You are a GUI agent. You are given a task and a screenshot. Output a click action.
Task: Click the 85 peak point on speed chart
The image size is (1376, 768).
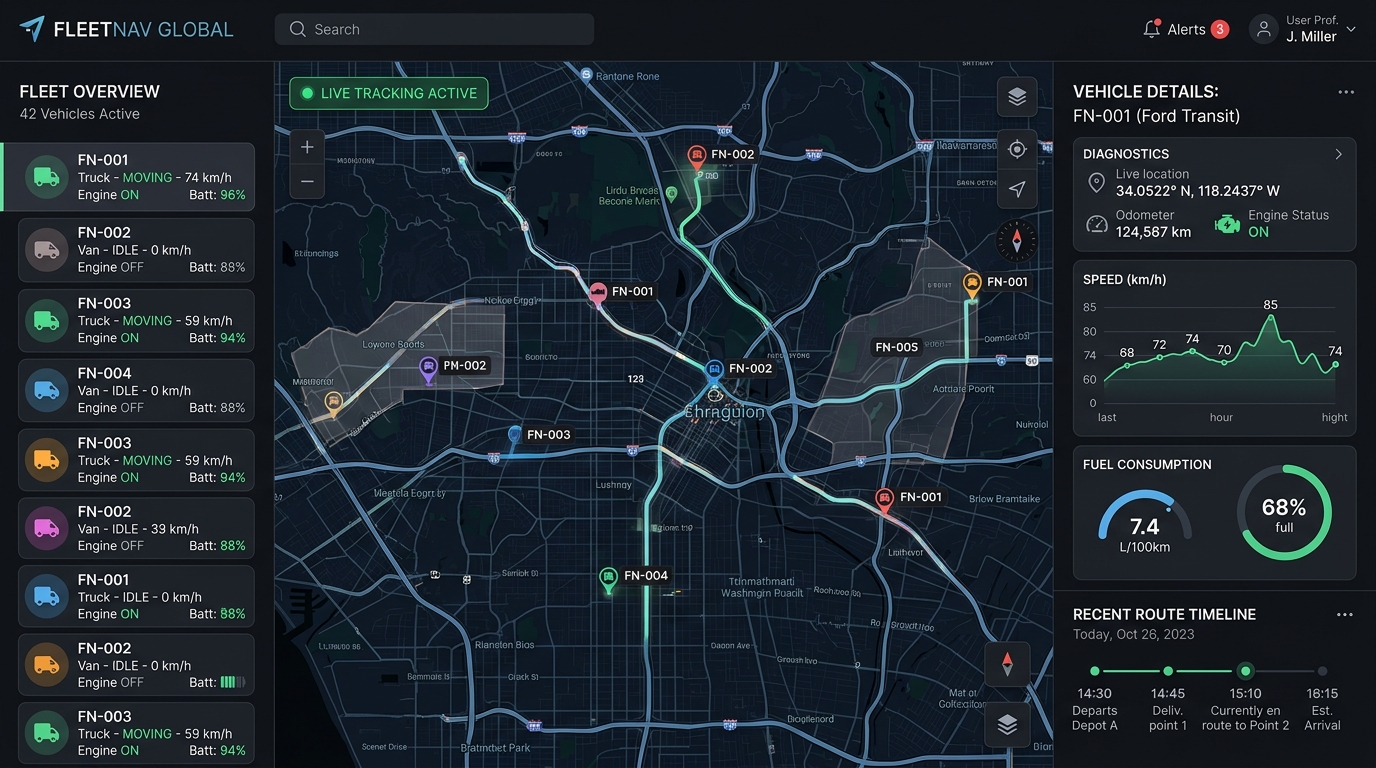[1271, 317]
